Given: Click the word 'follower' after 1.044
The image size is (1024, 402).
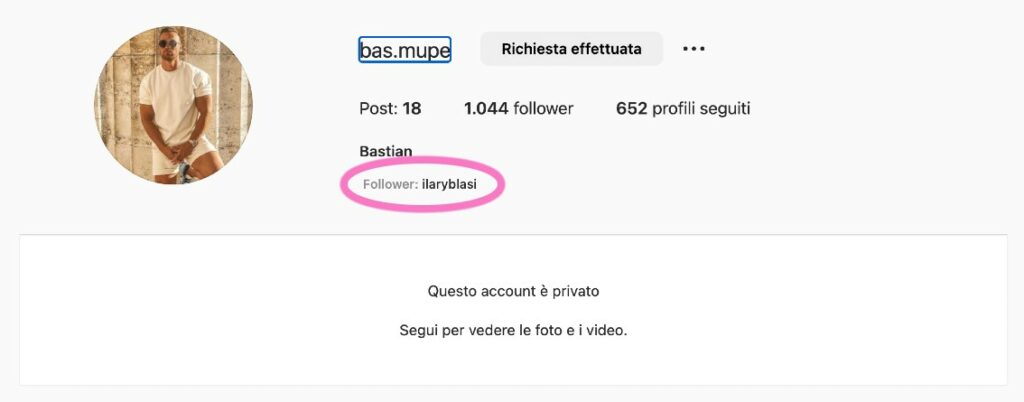Looking at the screenshot, I should pos(543,108).
